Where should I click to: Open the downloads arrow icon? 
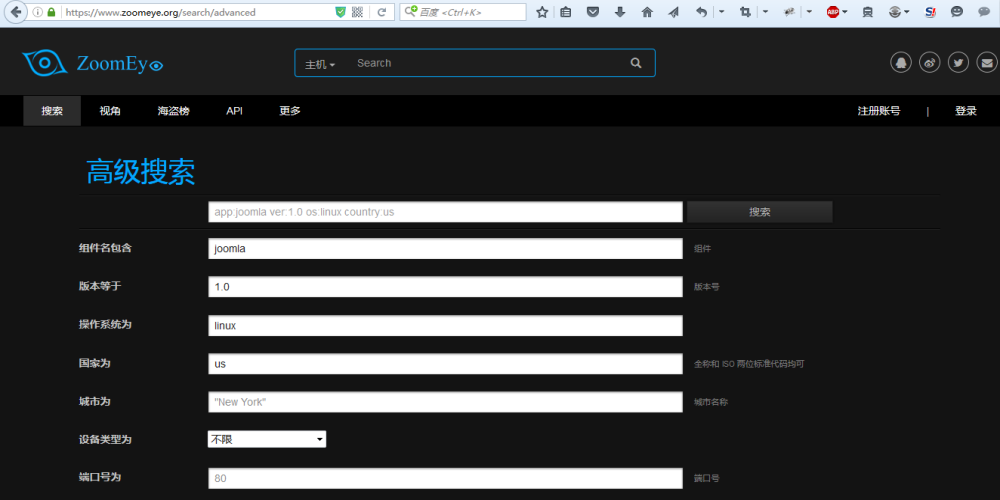[620, 12]
